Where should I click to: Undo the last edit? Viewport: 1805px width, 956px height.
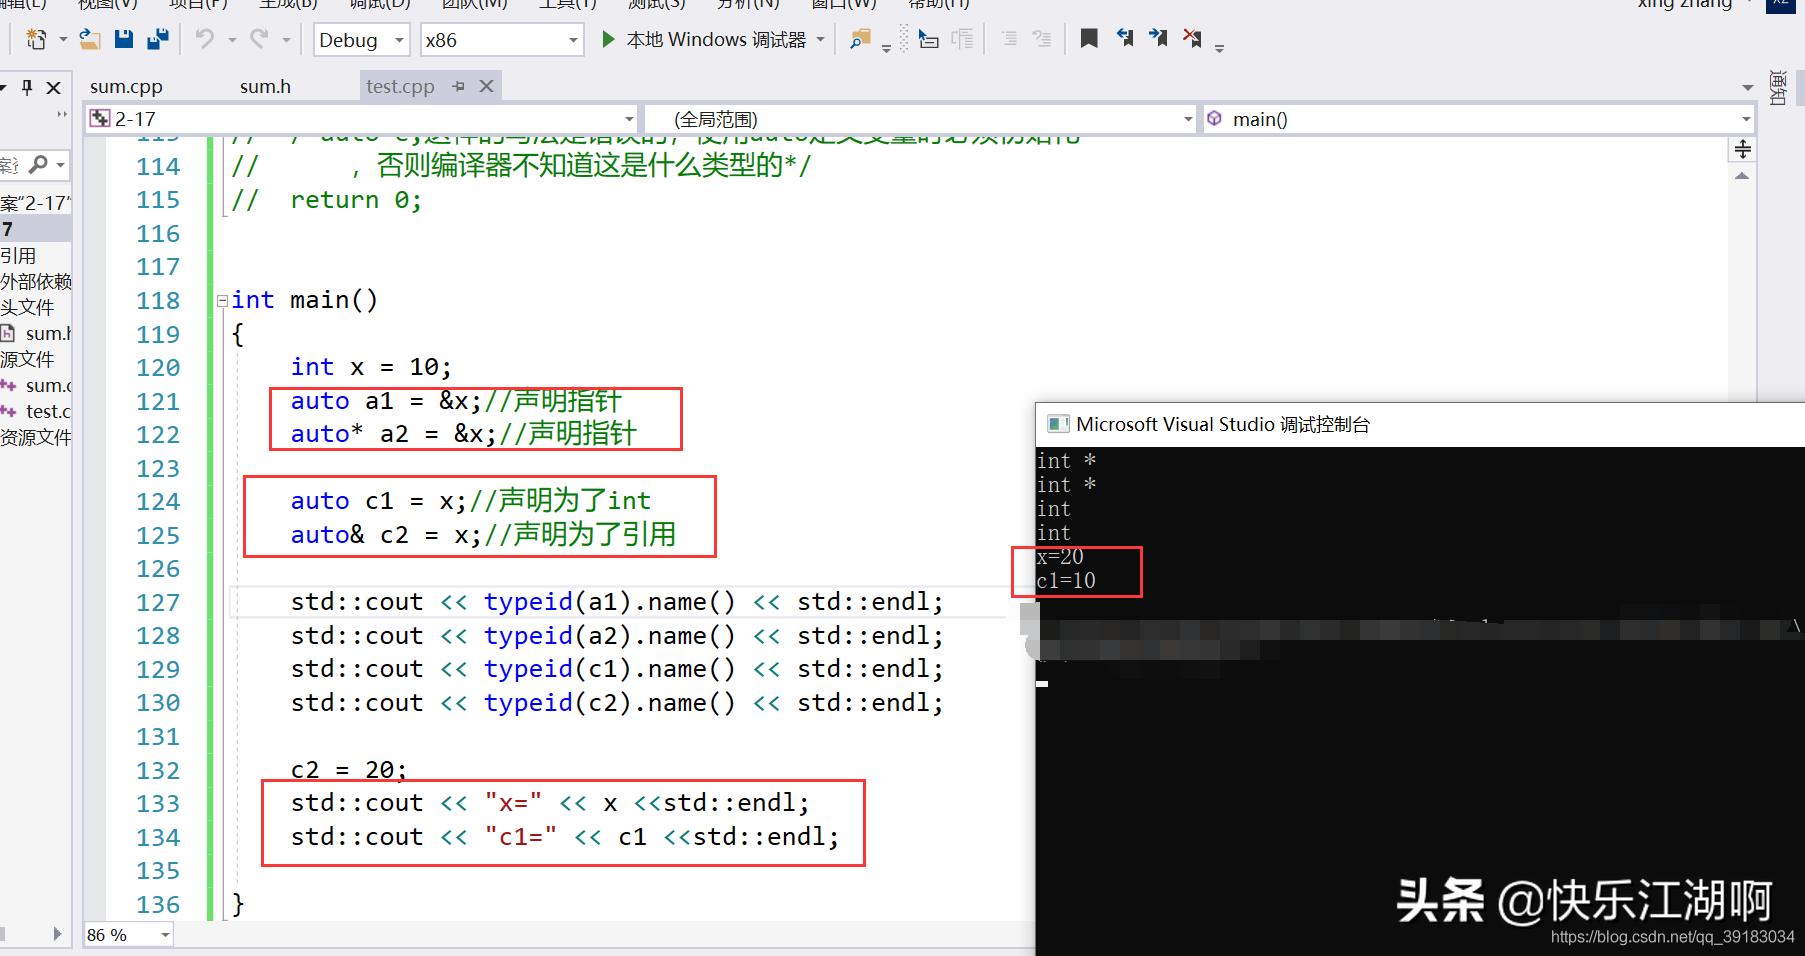tap(207, 38)
